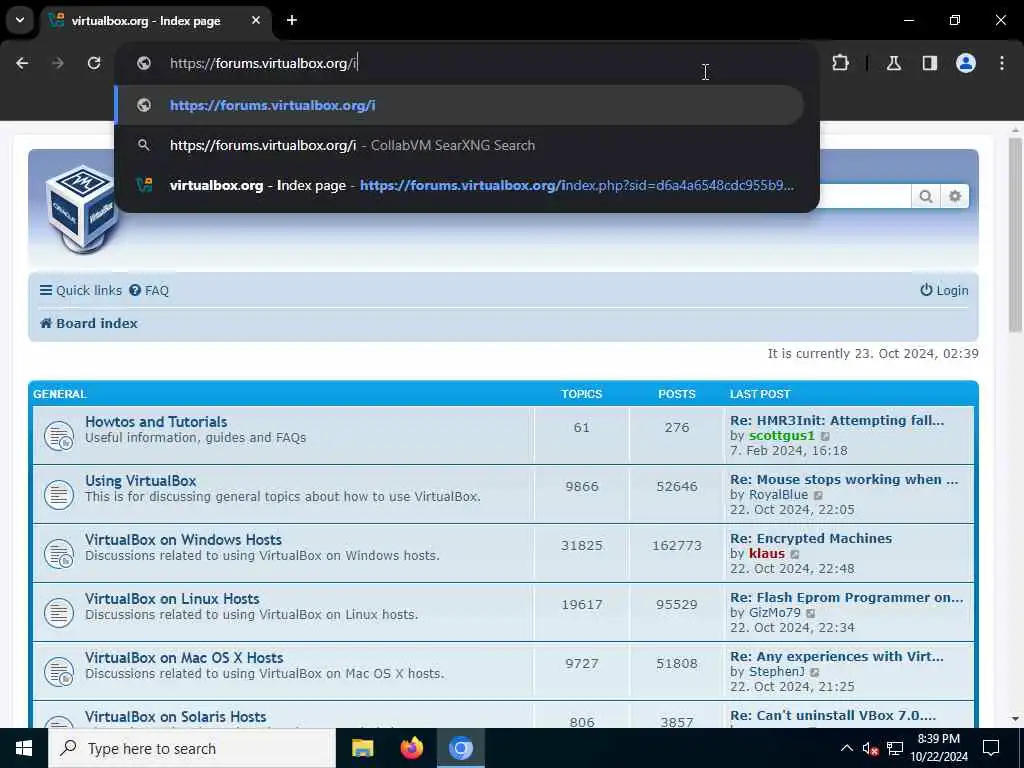
Task: View profile of user StephenJ
Action: click(776, 671)
